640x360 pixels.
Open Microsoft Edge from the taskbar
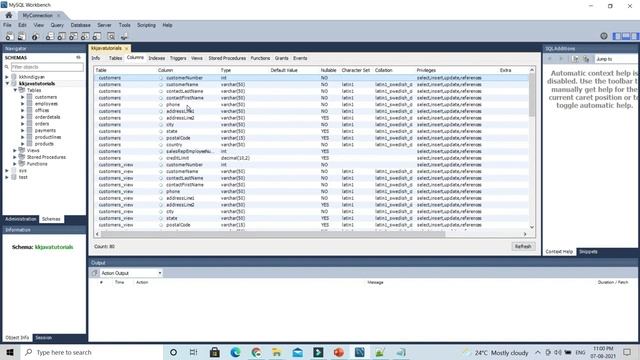pos(236,352)
